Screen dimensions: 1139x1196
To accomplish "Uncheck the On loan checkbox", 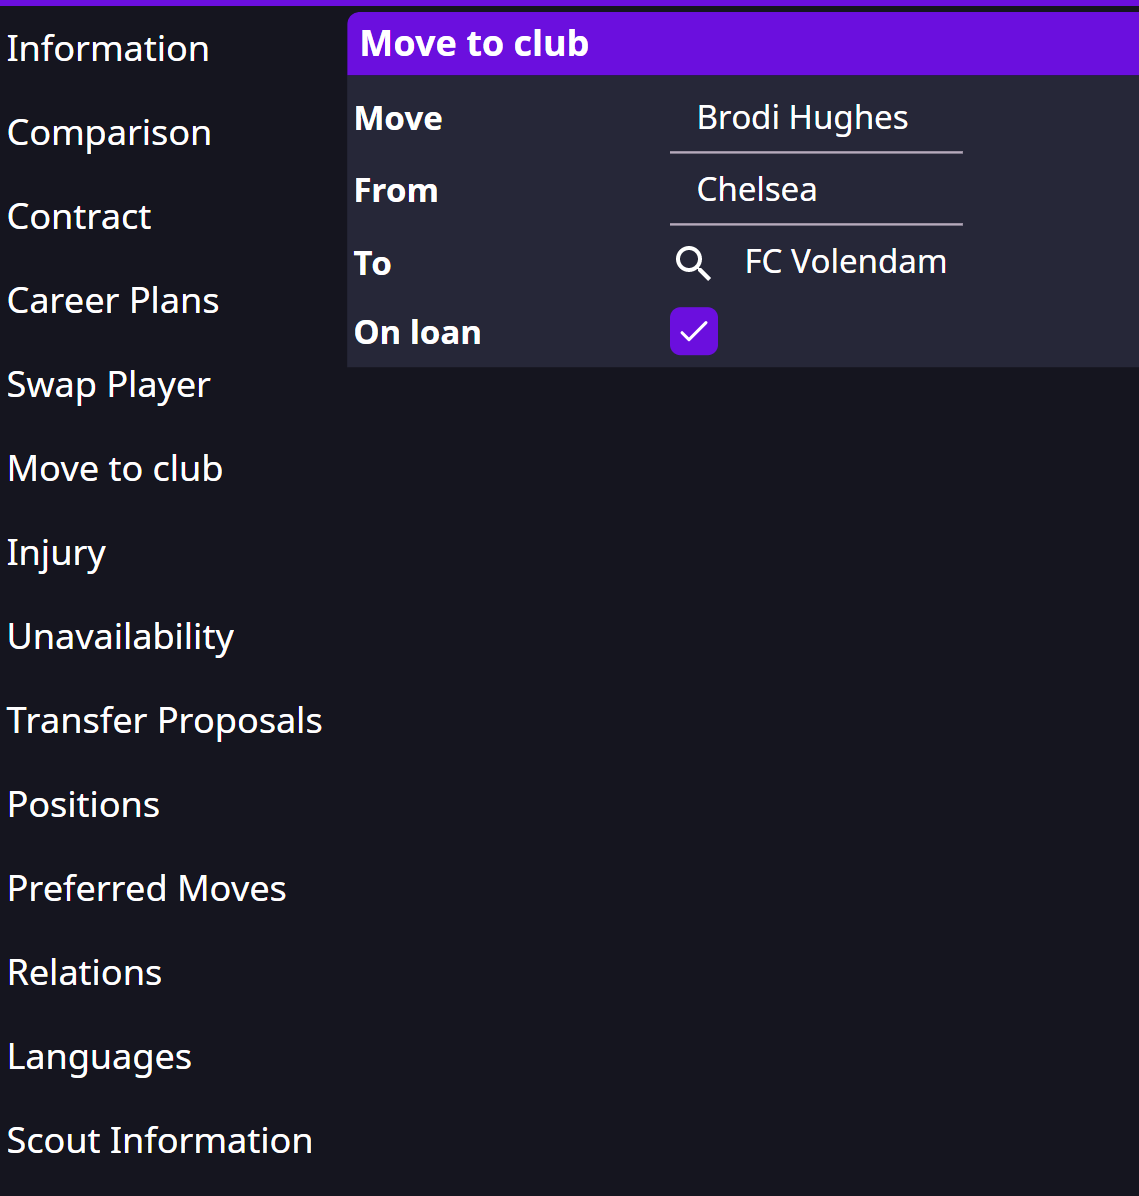I will 693,331.
